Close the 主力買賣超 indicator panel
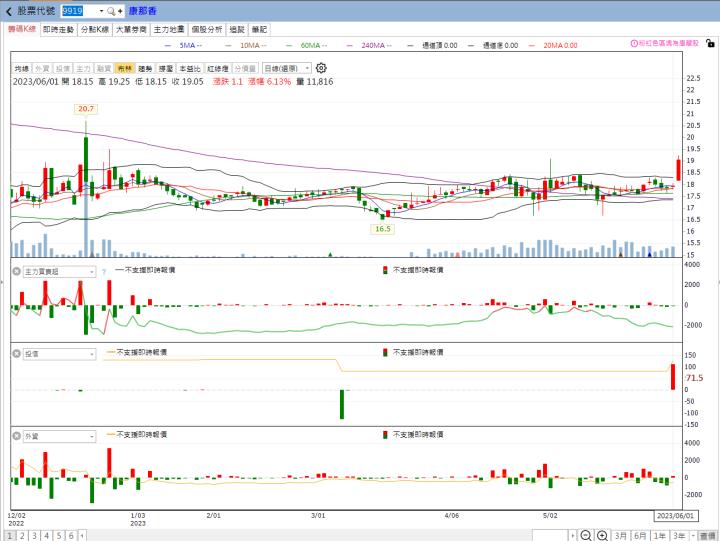Viewport: 720px width, 541px height. (17, 271)
